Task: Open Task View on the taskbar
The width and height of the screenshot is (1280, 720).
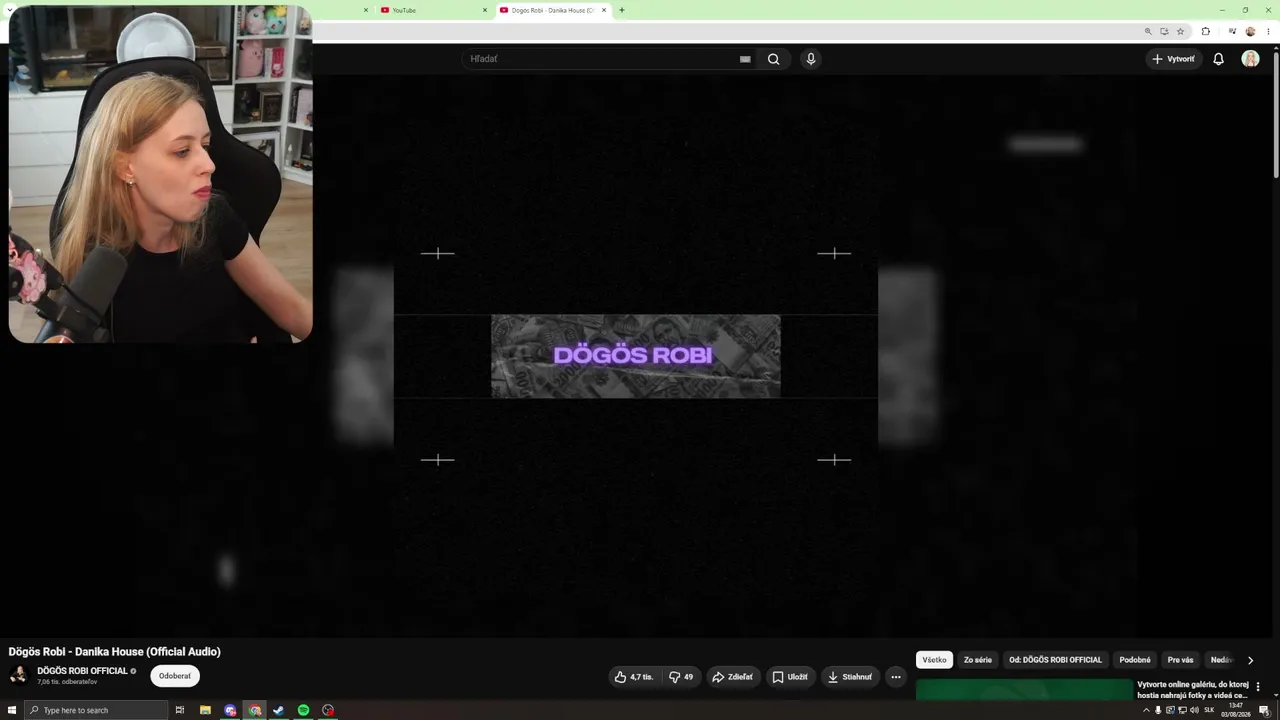Action: coord(180,710)
